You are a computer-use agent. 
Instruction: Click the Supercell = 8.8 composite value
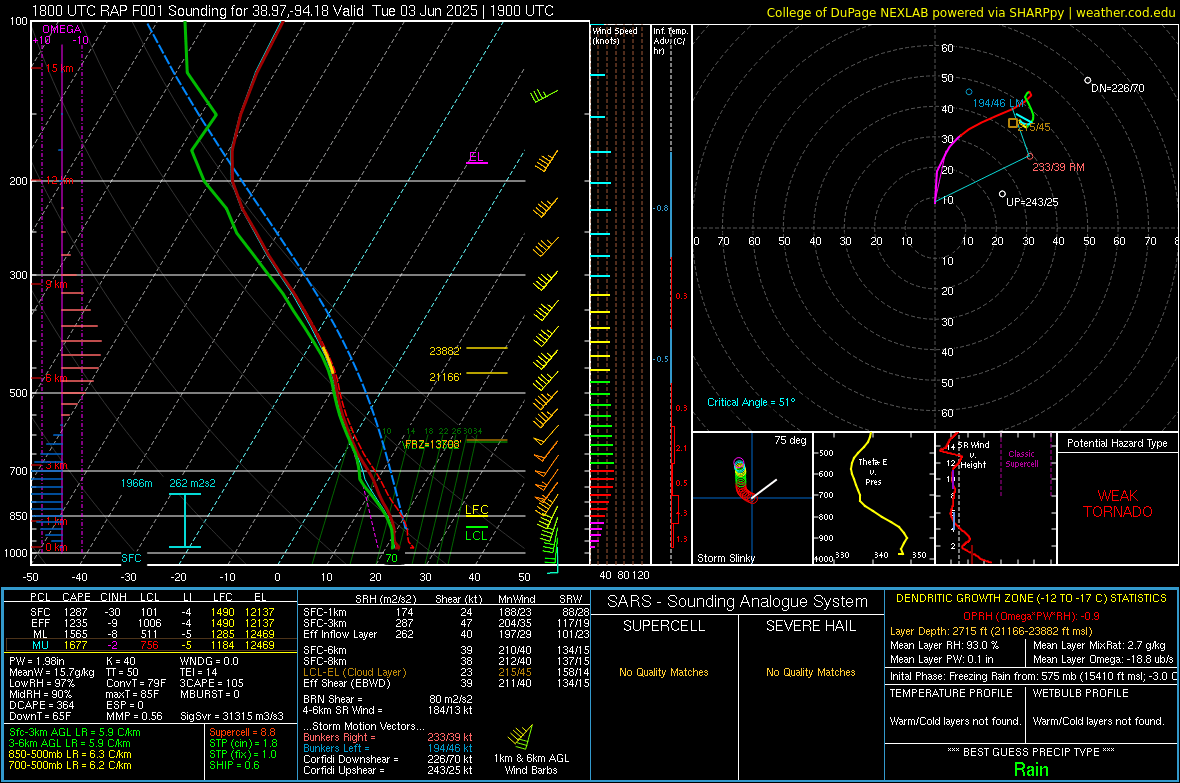click(242, 732)
